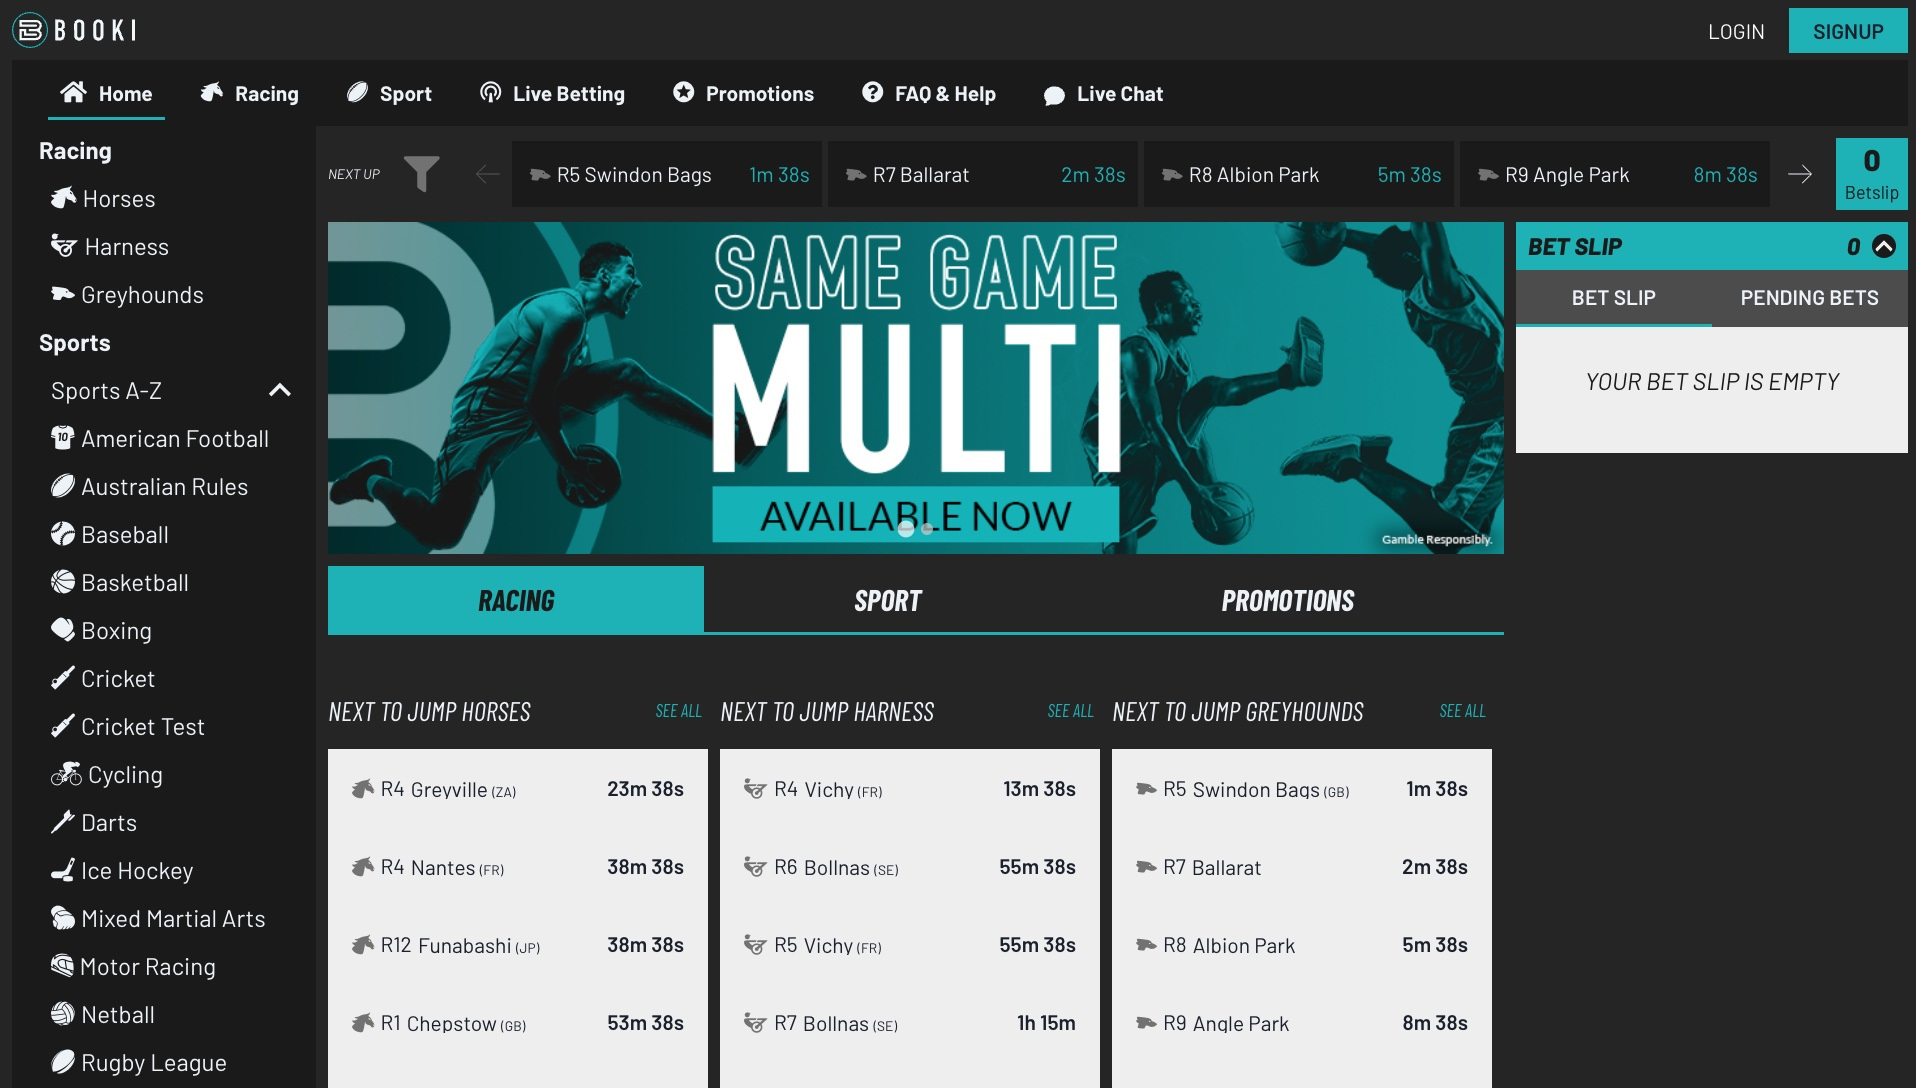Click the Ice Hockey icon
Screen dimensions: 1916x1088
(63, 870)
